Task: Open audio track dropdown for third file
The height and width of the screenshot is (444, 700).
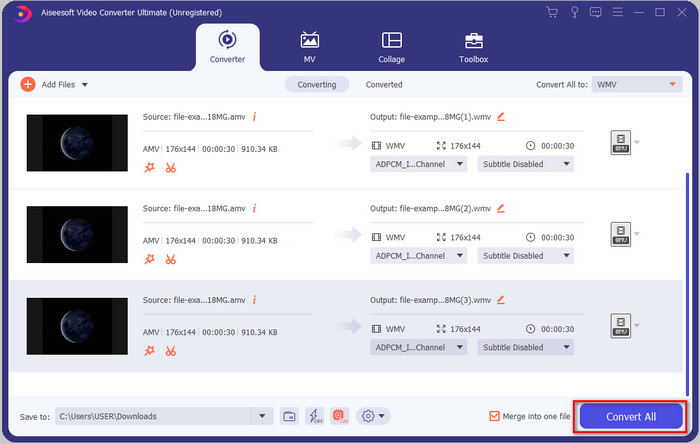Action: click(x=418, y=347)
